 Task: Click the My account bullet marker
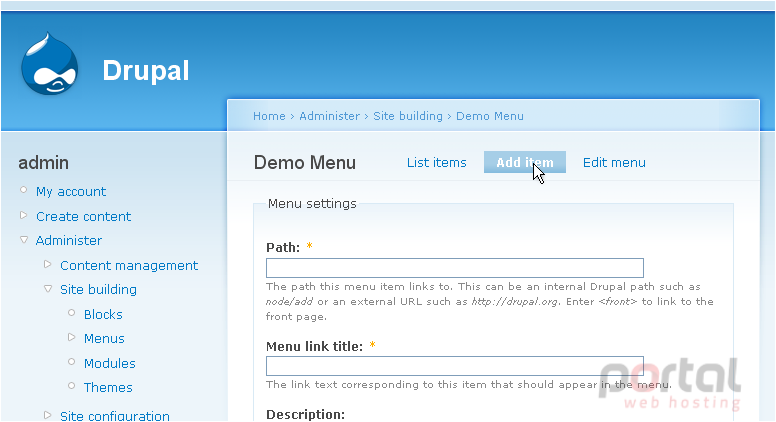point(23,190)
